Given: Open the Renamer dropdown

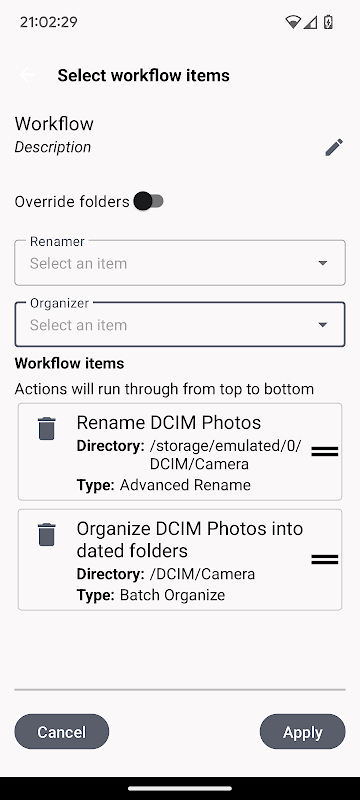Looking at the screenshot, I should [x=180, y=263].
